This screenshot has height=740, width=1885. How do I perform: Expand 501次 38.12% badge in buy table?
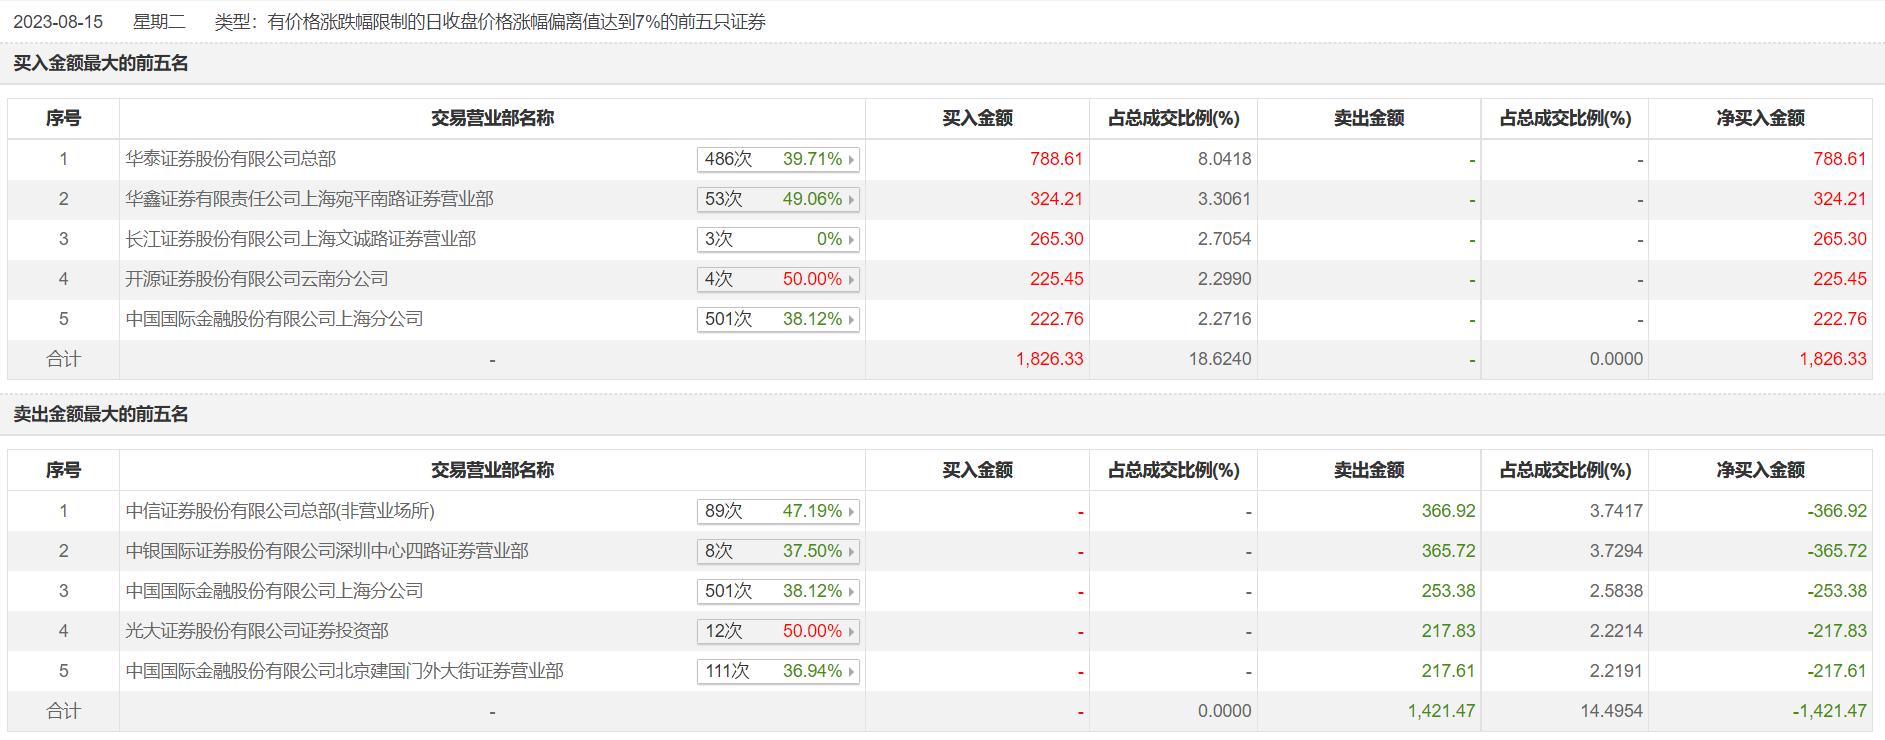coord(778,319)
